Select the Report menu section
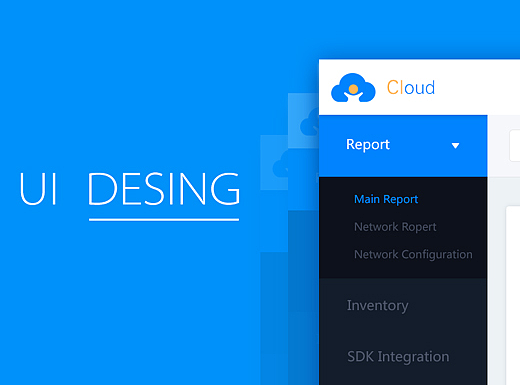The height and width of the screenshot is (385, 520). [x=403, y=146]
